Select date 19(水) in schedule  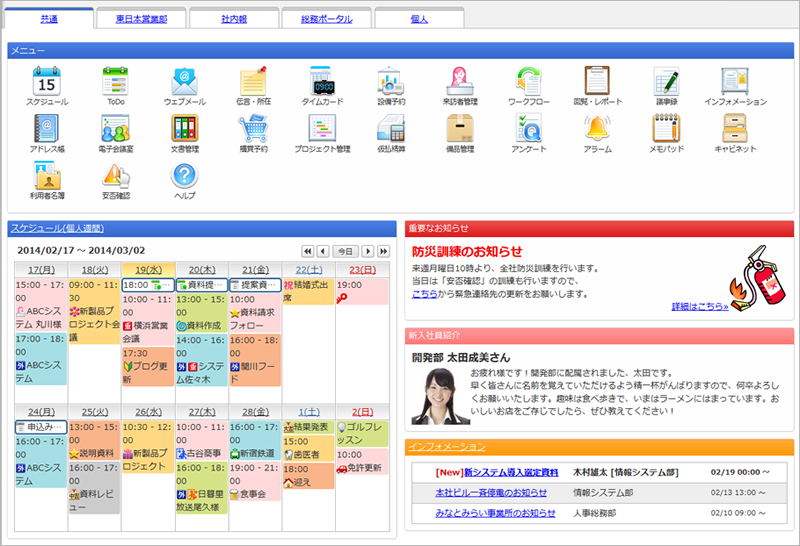click(x=148, y=270)
